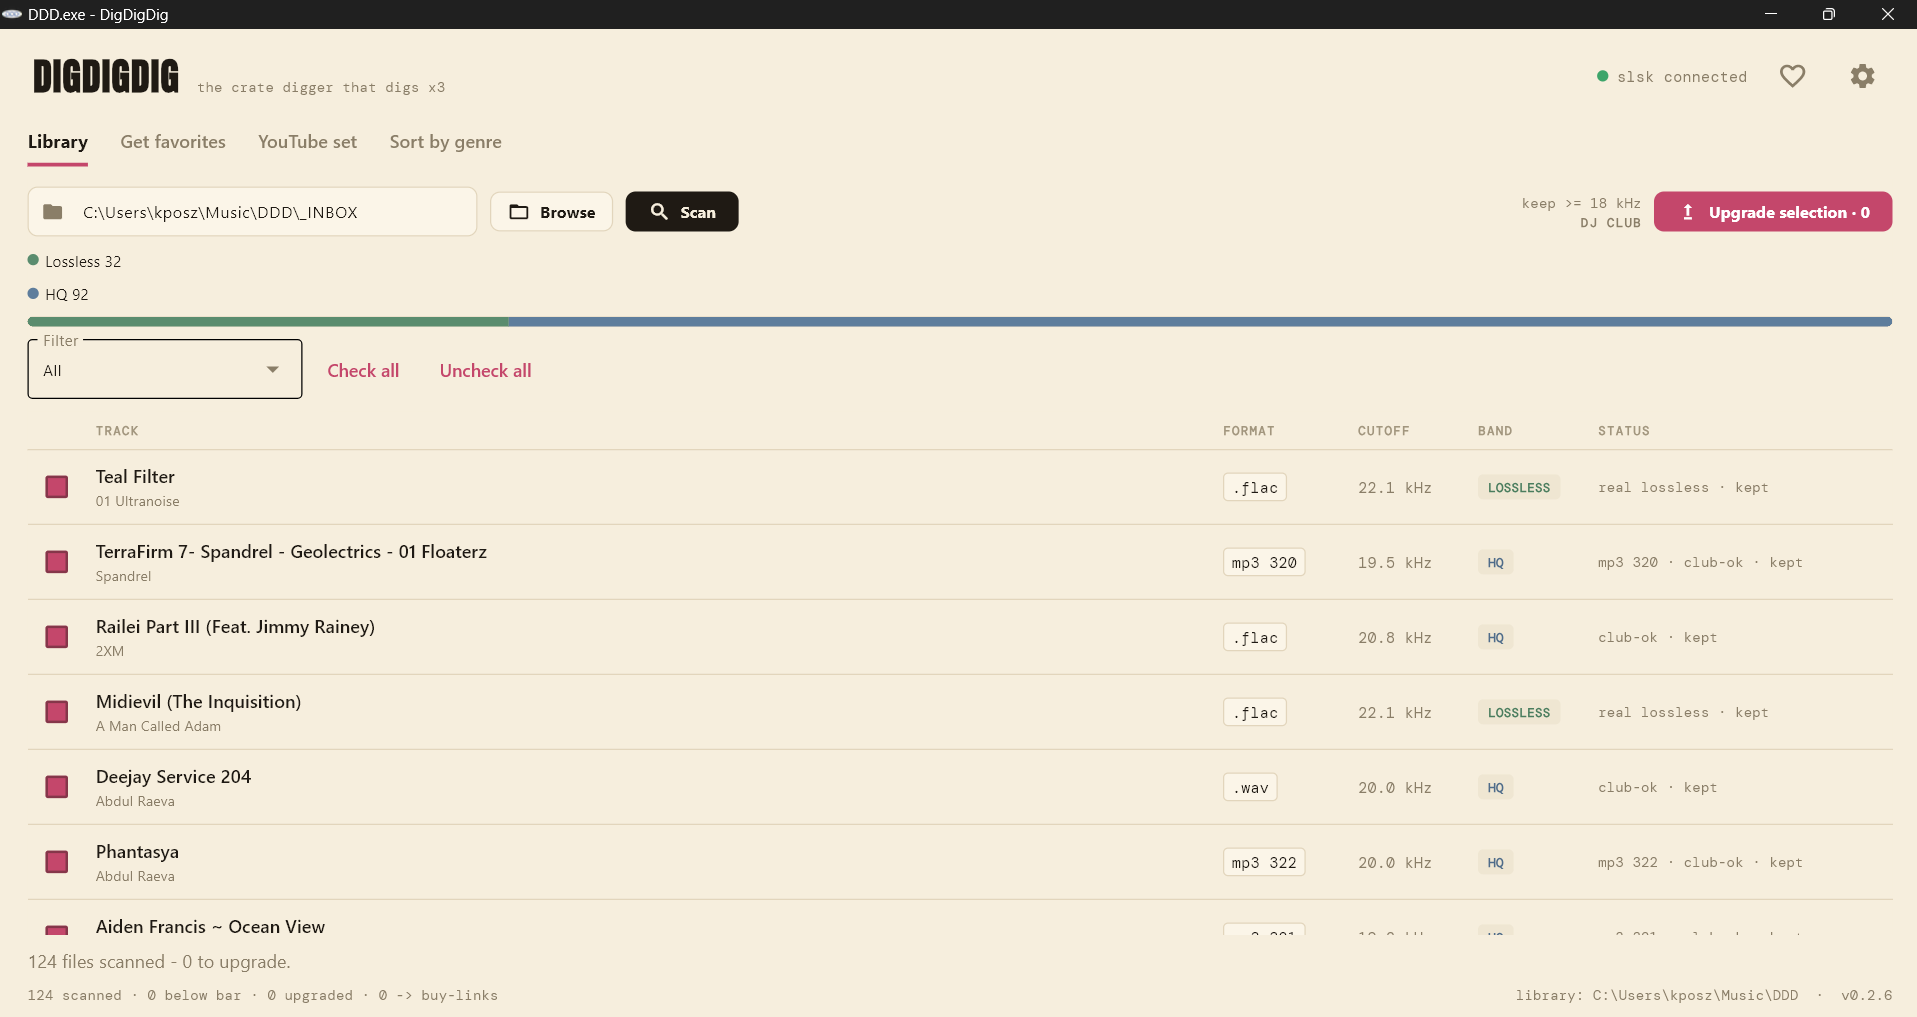Click the .wav format badge for Deejay Service 204
This screenshot has height=1017, width=1917.
(x=1250, y=787)
